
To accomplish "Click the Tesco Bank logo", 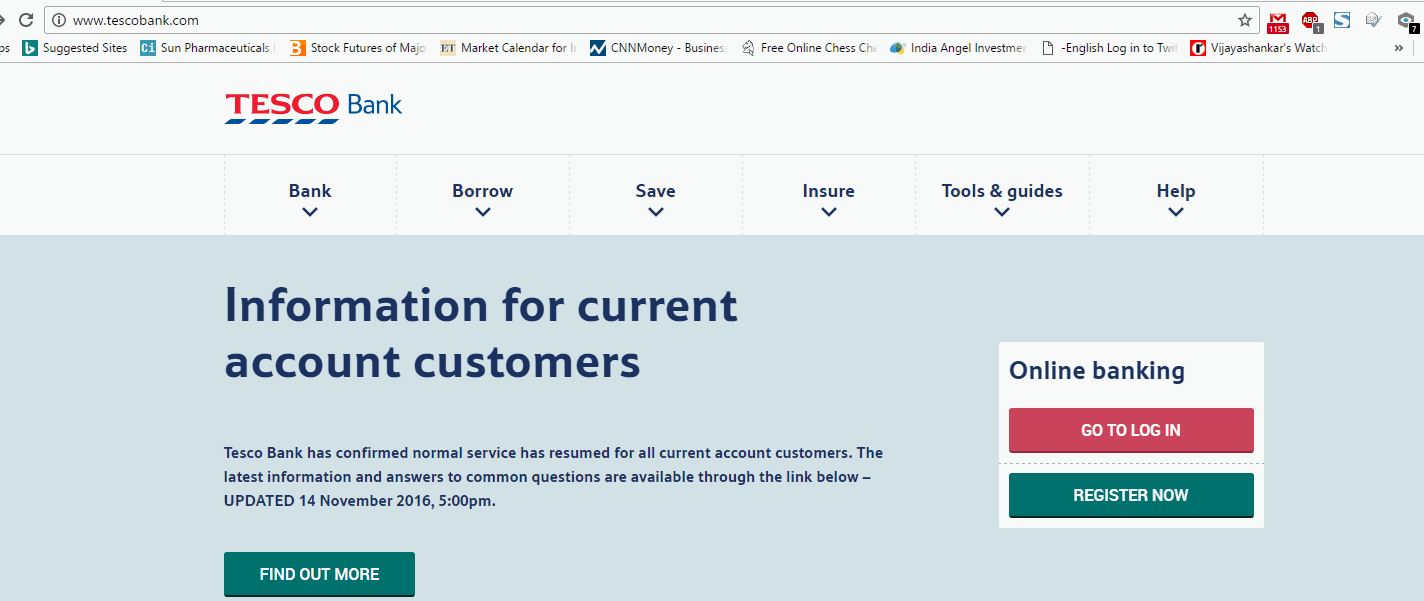I will 313,107.
